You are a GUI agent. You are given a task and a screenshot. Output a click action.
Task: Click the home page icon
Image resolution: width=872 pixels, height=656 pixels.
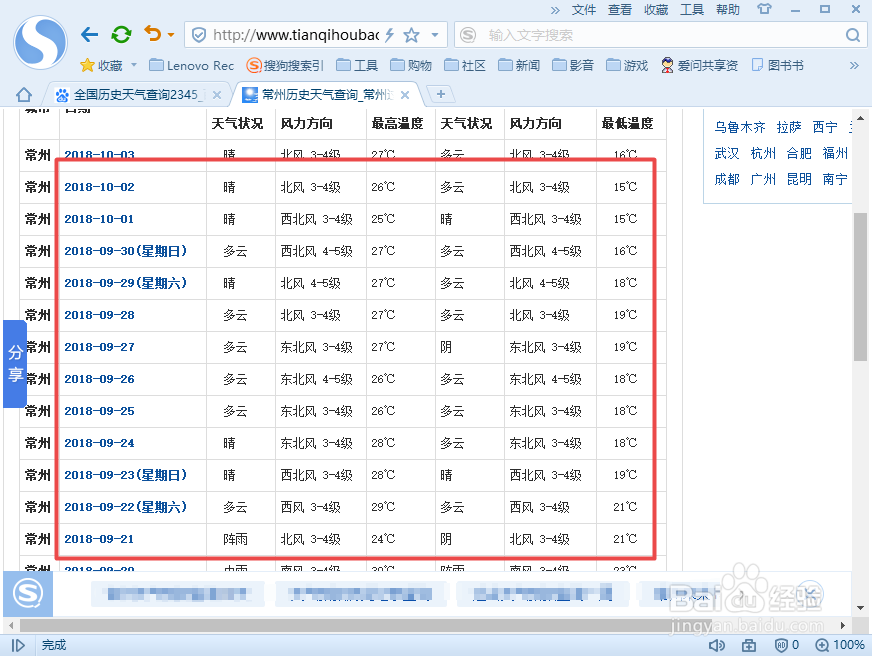(x=23, y=95)
